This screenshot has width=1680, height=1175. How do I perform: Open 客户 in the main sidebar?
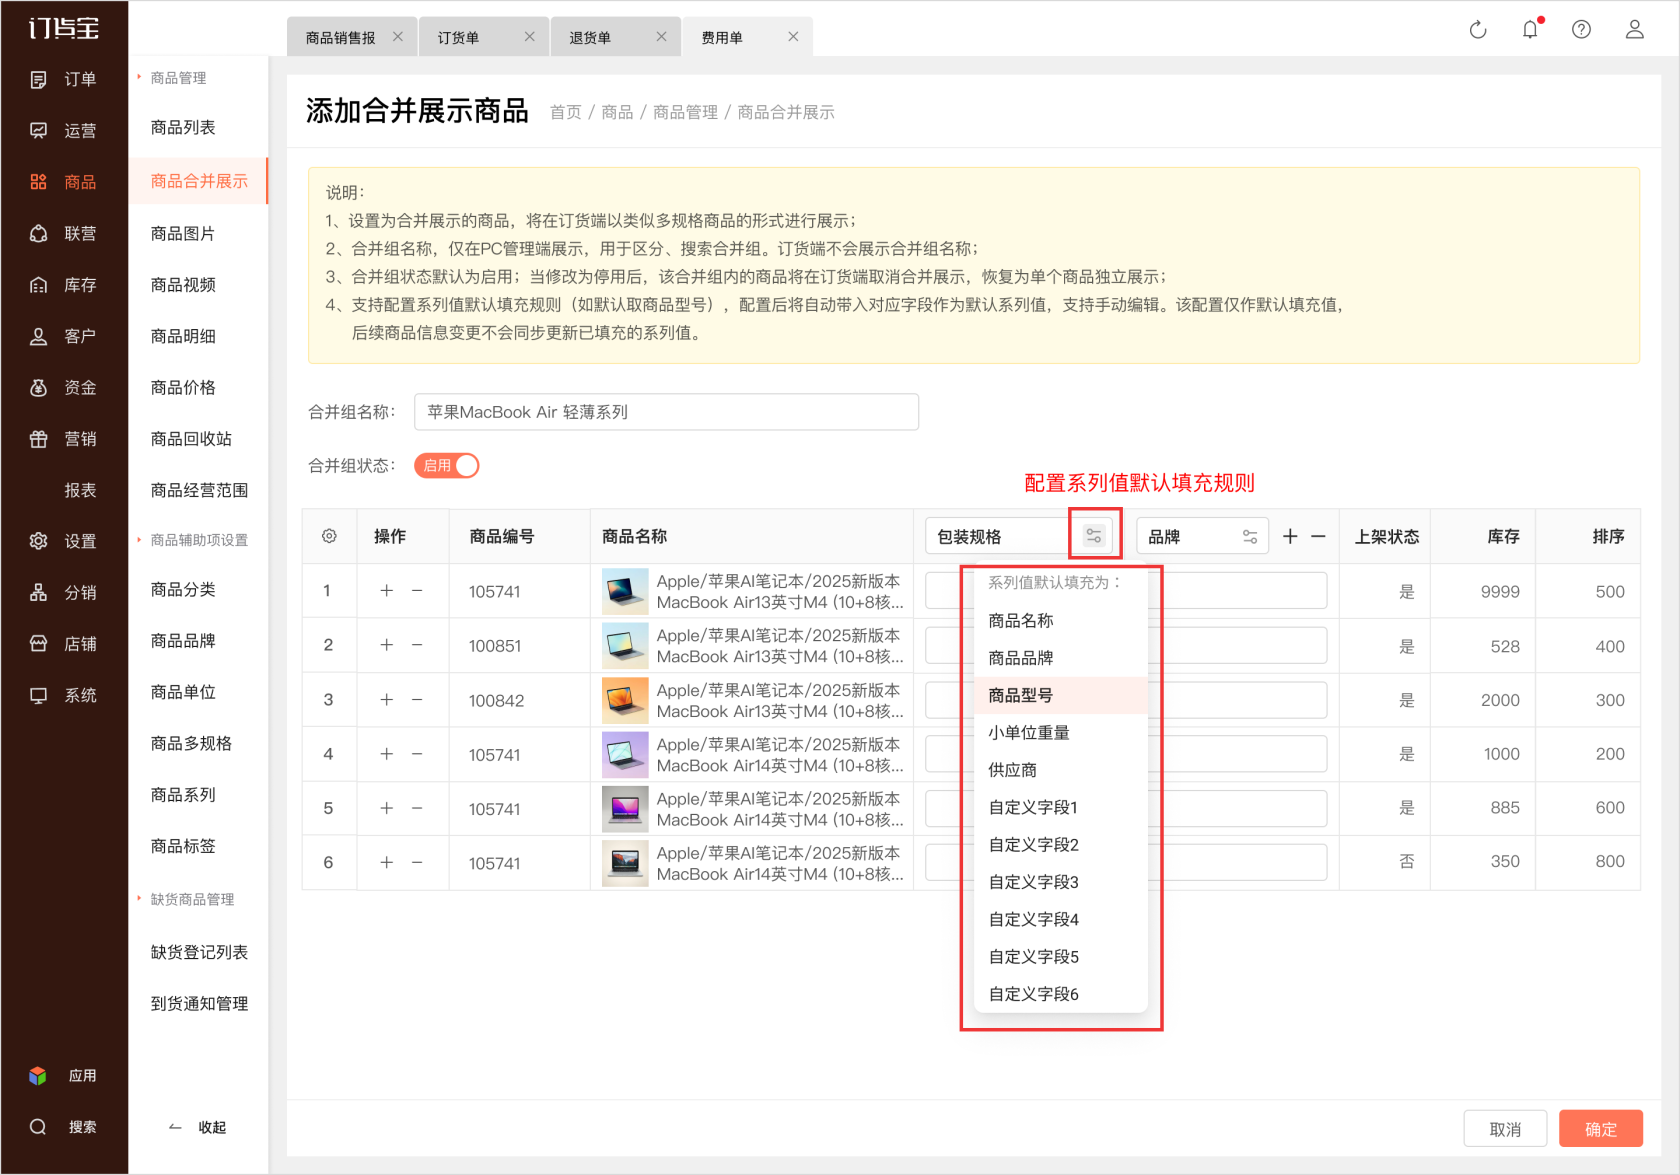(x=64, y=336)
